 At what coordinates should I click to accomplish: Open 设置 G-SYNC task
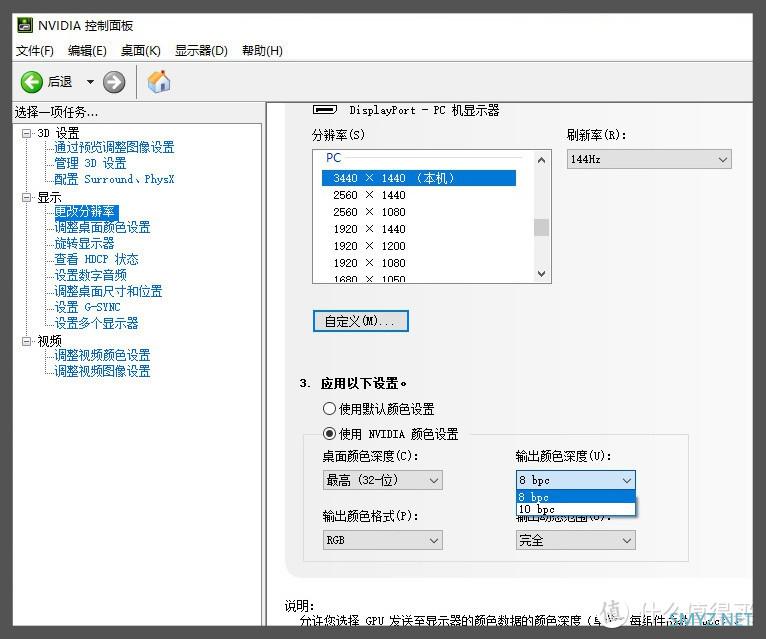coord(87,307)
